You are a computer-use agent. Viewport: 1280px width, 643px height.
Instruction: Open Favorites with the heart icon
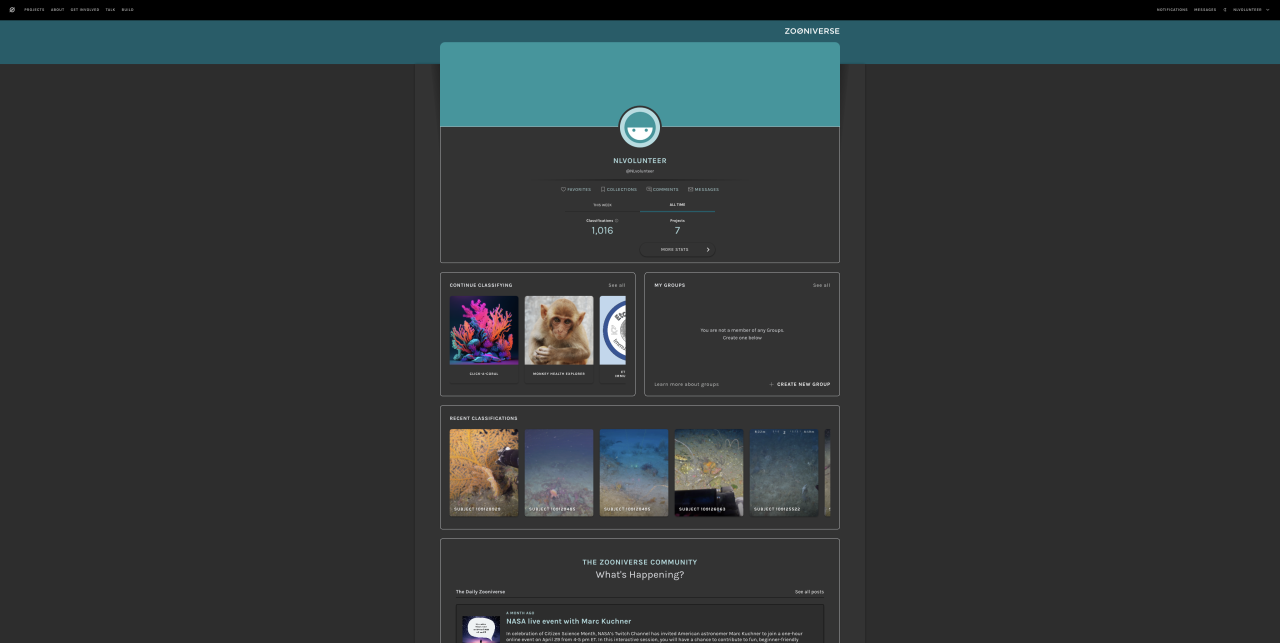pyautogui.click(x=576, y=189)
